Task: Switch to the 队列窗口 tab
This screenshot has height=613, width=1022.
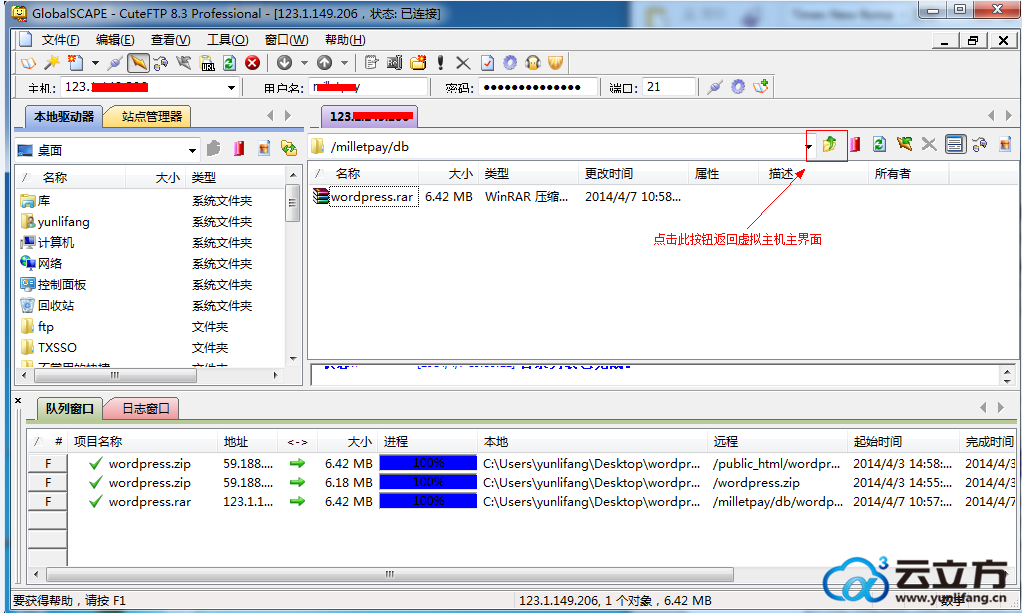Action: click(x=69, y=409)
